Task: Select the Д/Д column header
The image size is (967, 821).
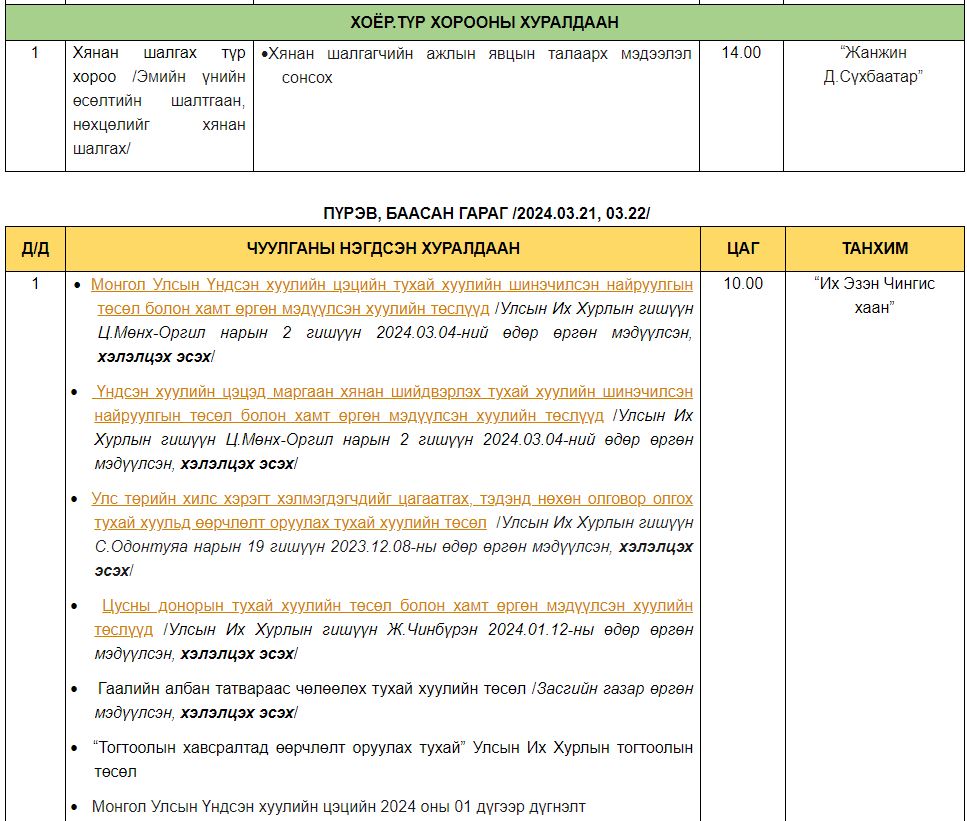Action: click(x=35, y=248)
